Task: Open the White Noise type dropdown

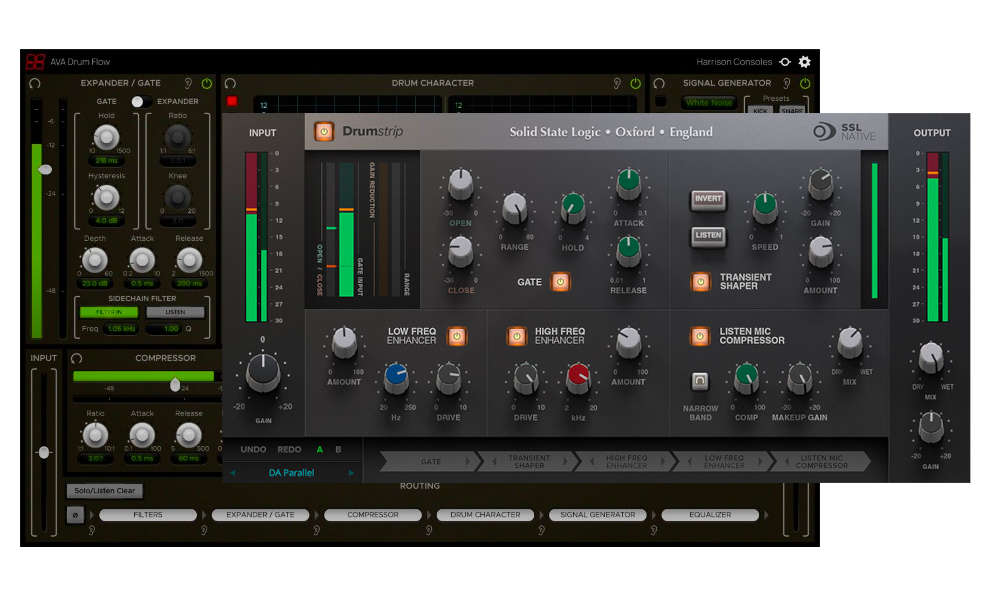Action: pyautogui.click(x=708, y=103)
